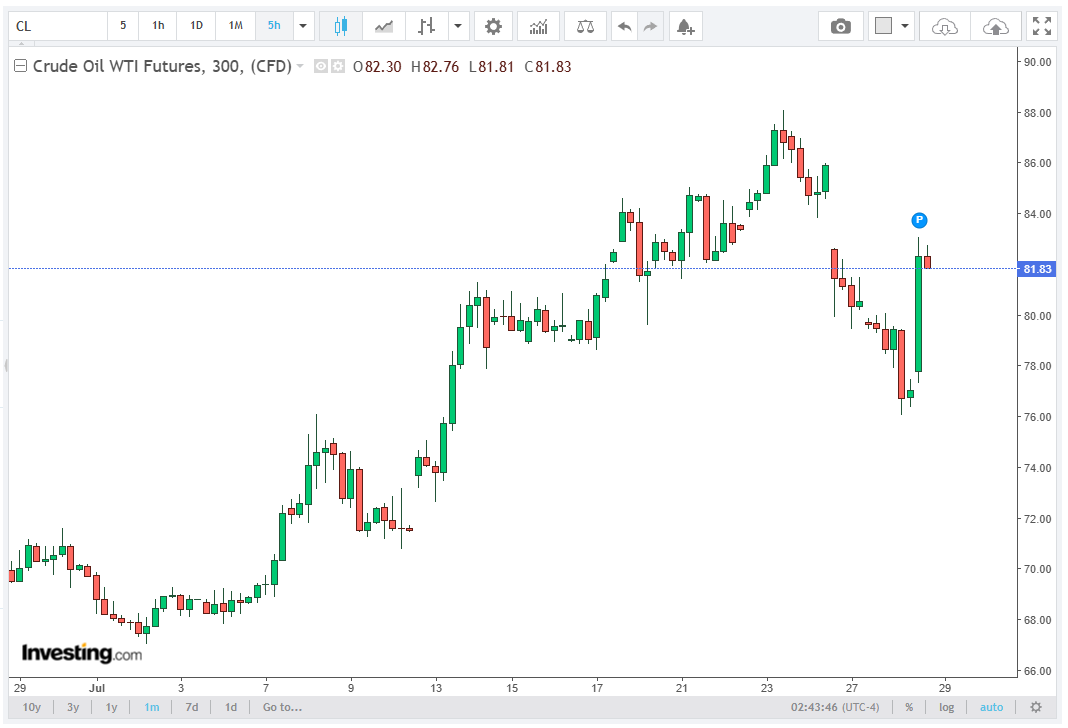Viewport: 1068px width, 728px height.
Task: Toggle series visibility eye icon
Action: click(320, 66)
